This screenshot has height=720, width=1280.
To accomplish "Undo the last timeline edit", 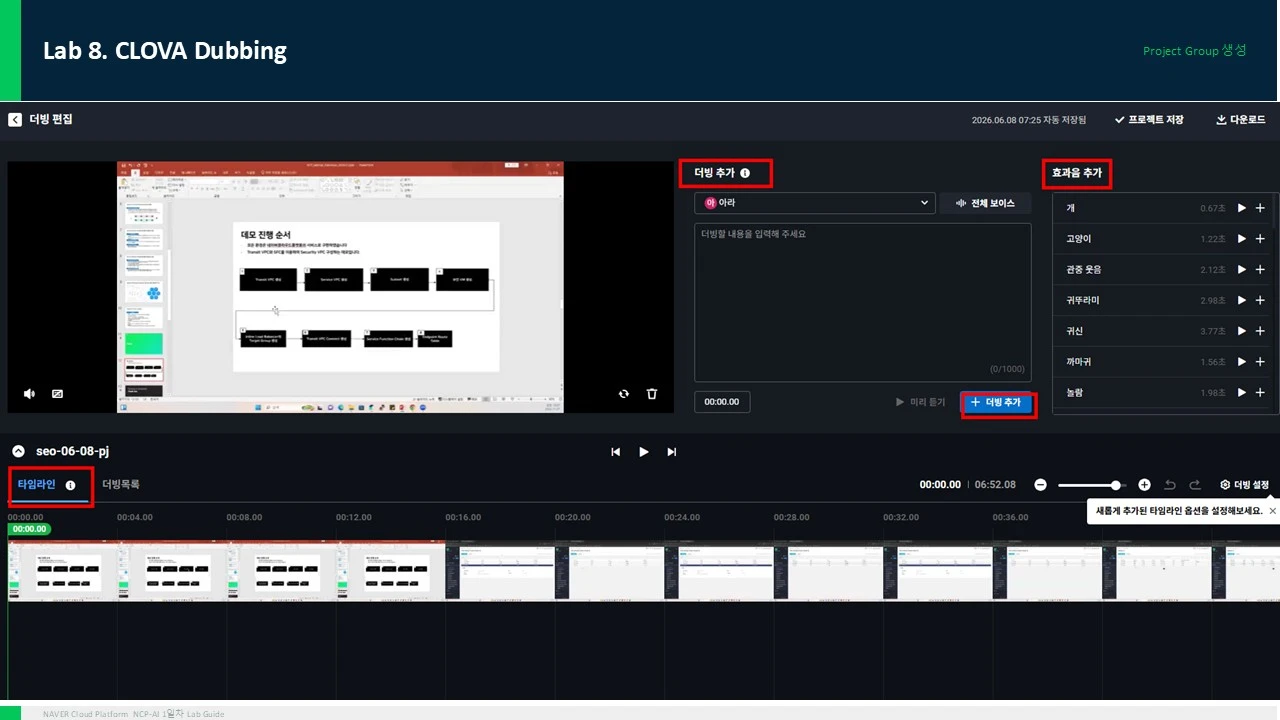I will [1171, 485].
